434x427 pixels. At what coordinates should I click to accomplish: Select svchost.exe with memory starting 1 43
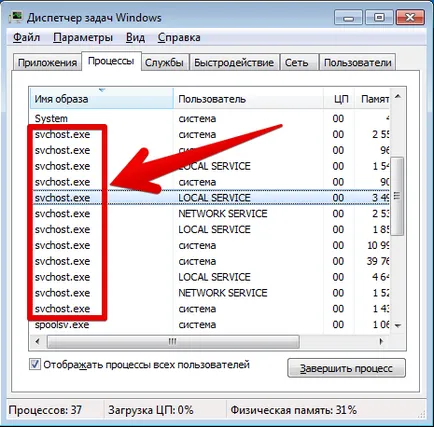pos(62,309)
